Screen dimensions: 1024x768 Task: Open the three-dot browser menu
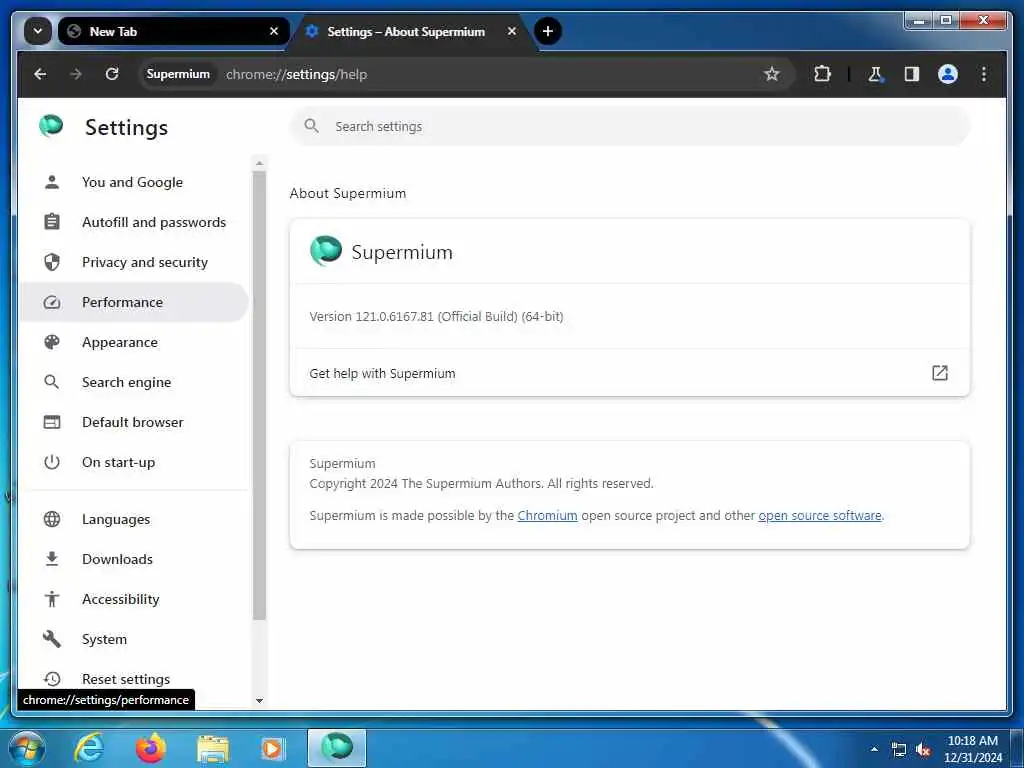(984, 74)
